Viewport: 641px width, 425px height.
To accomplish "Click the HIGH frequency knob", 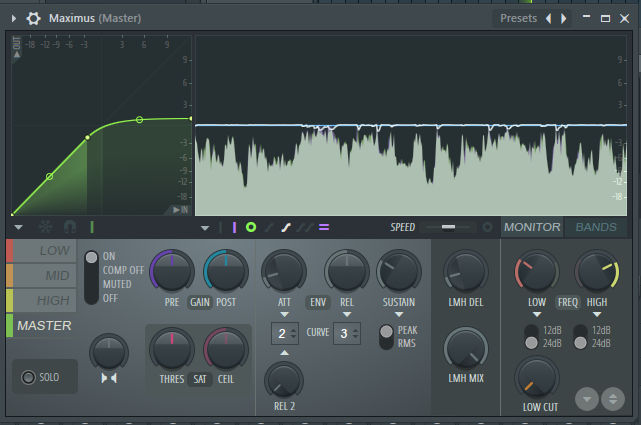I will pyautogui.click(x=597, y=272).
